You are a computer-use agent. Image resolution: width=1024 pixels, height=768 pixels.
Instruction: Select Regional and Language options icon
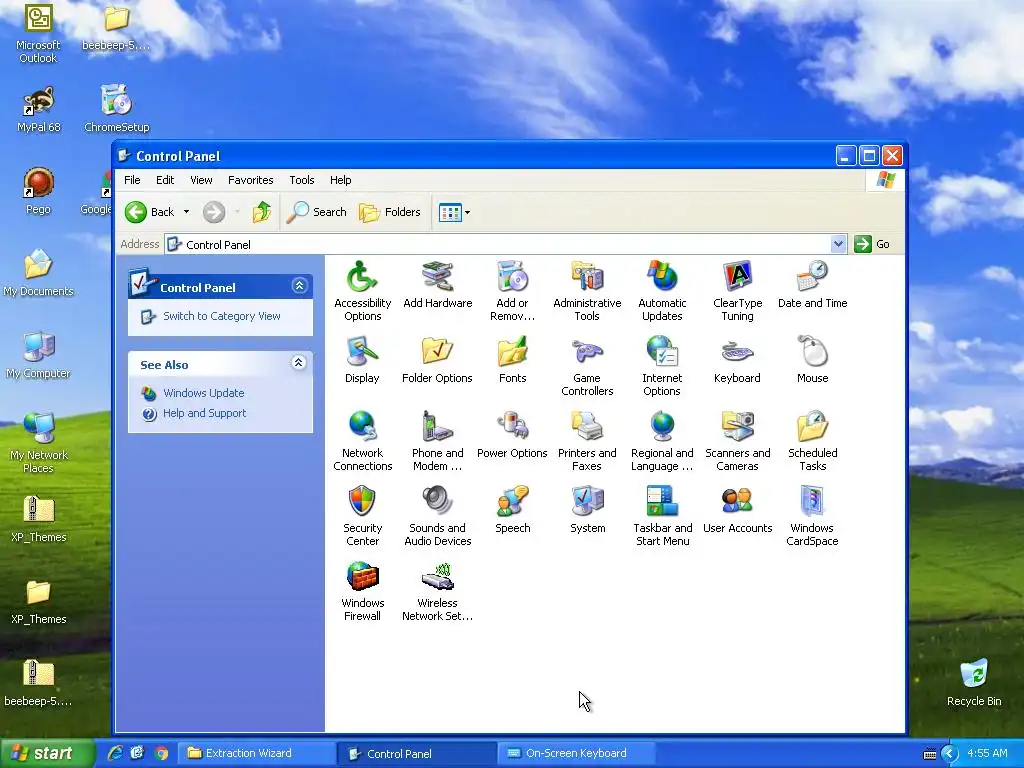tap(662, 440)
